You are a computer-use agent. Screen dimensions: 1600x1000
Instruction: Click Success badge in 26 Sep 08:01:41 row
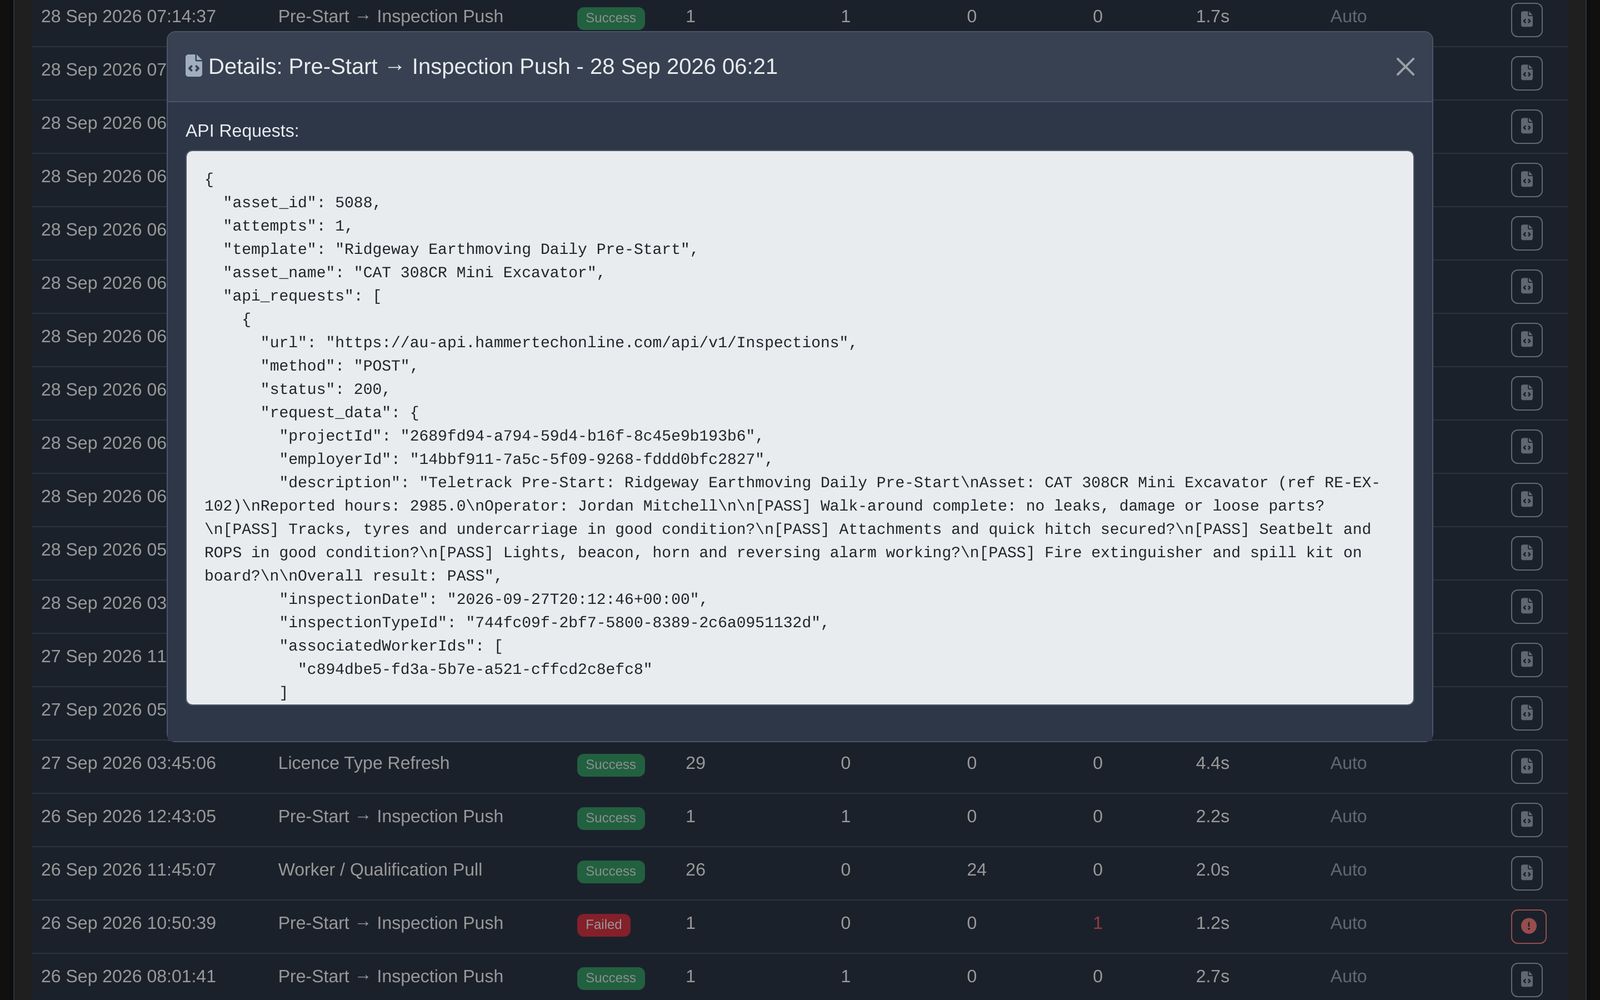[x=610, y=978]
